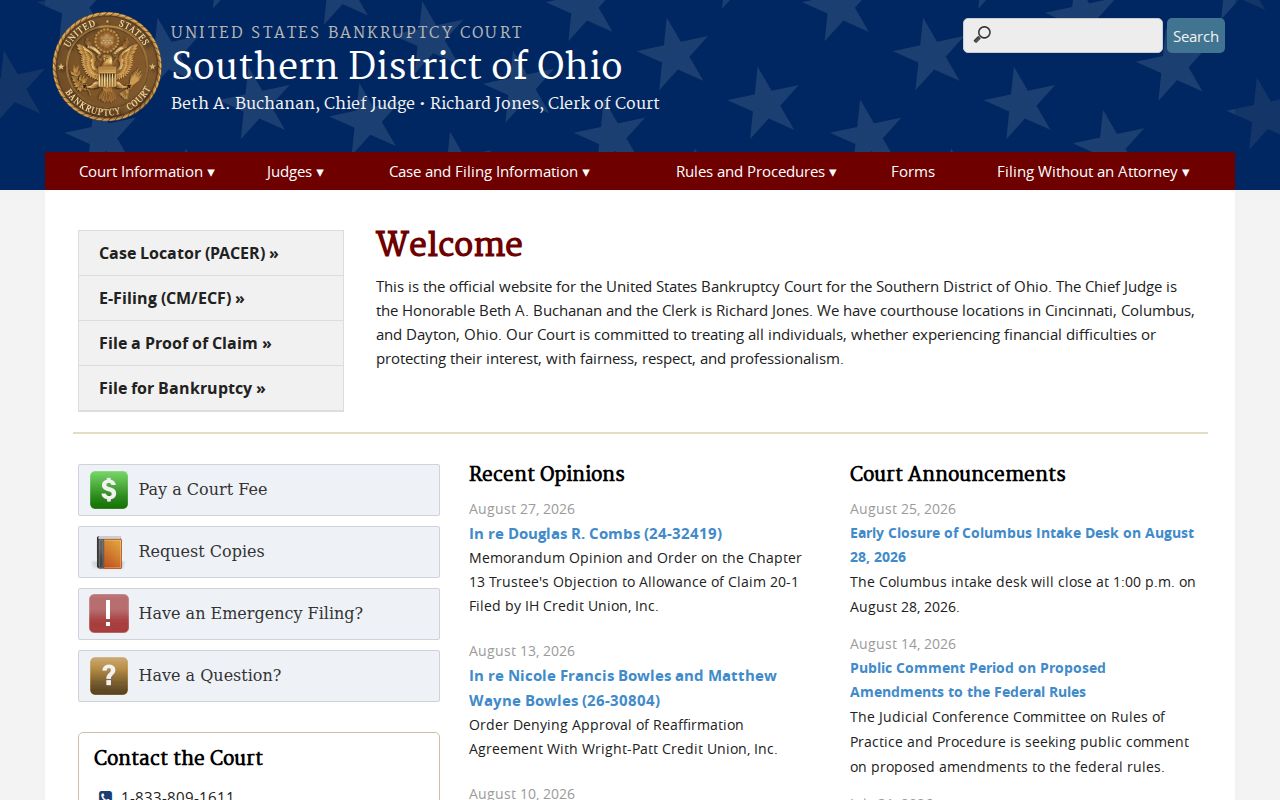1280x800 pixels.
Task: Focus the site search text field
Action: (1063, 35)
